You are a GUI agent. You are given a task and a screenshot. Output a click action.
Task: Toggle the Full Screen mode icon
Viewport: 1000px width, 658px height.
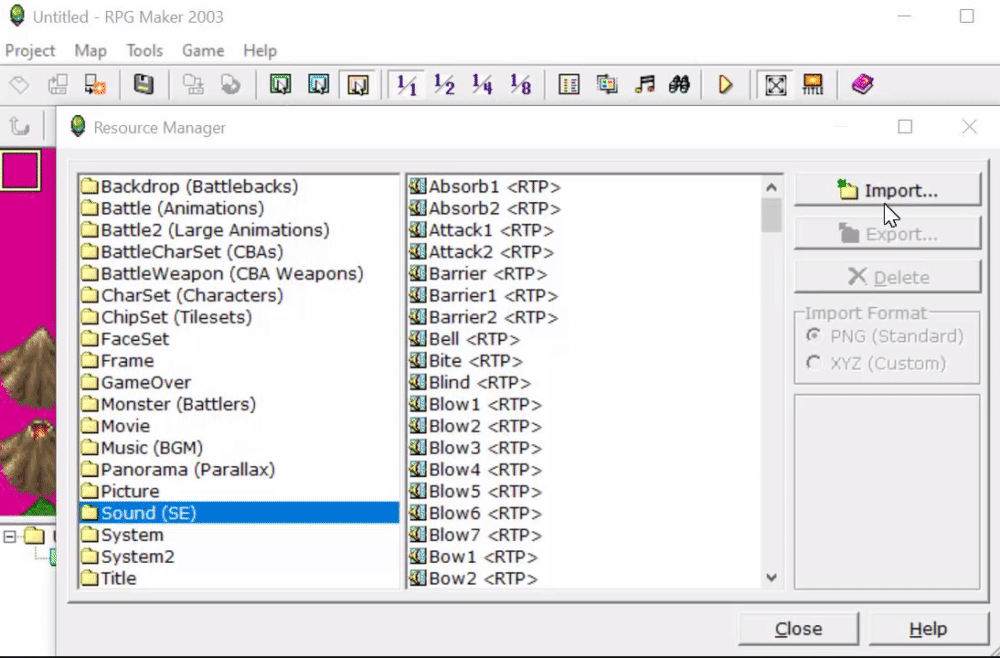[776, 85]
